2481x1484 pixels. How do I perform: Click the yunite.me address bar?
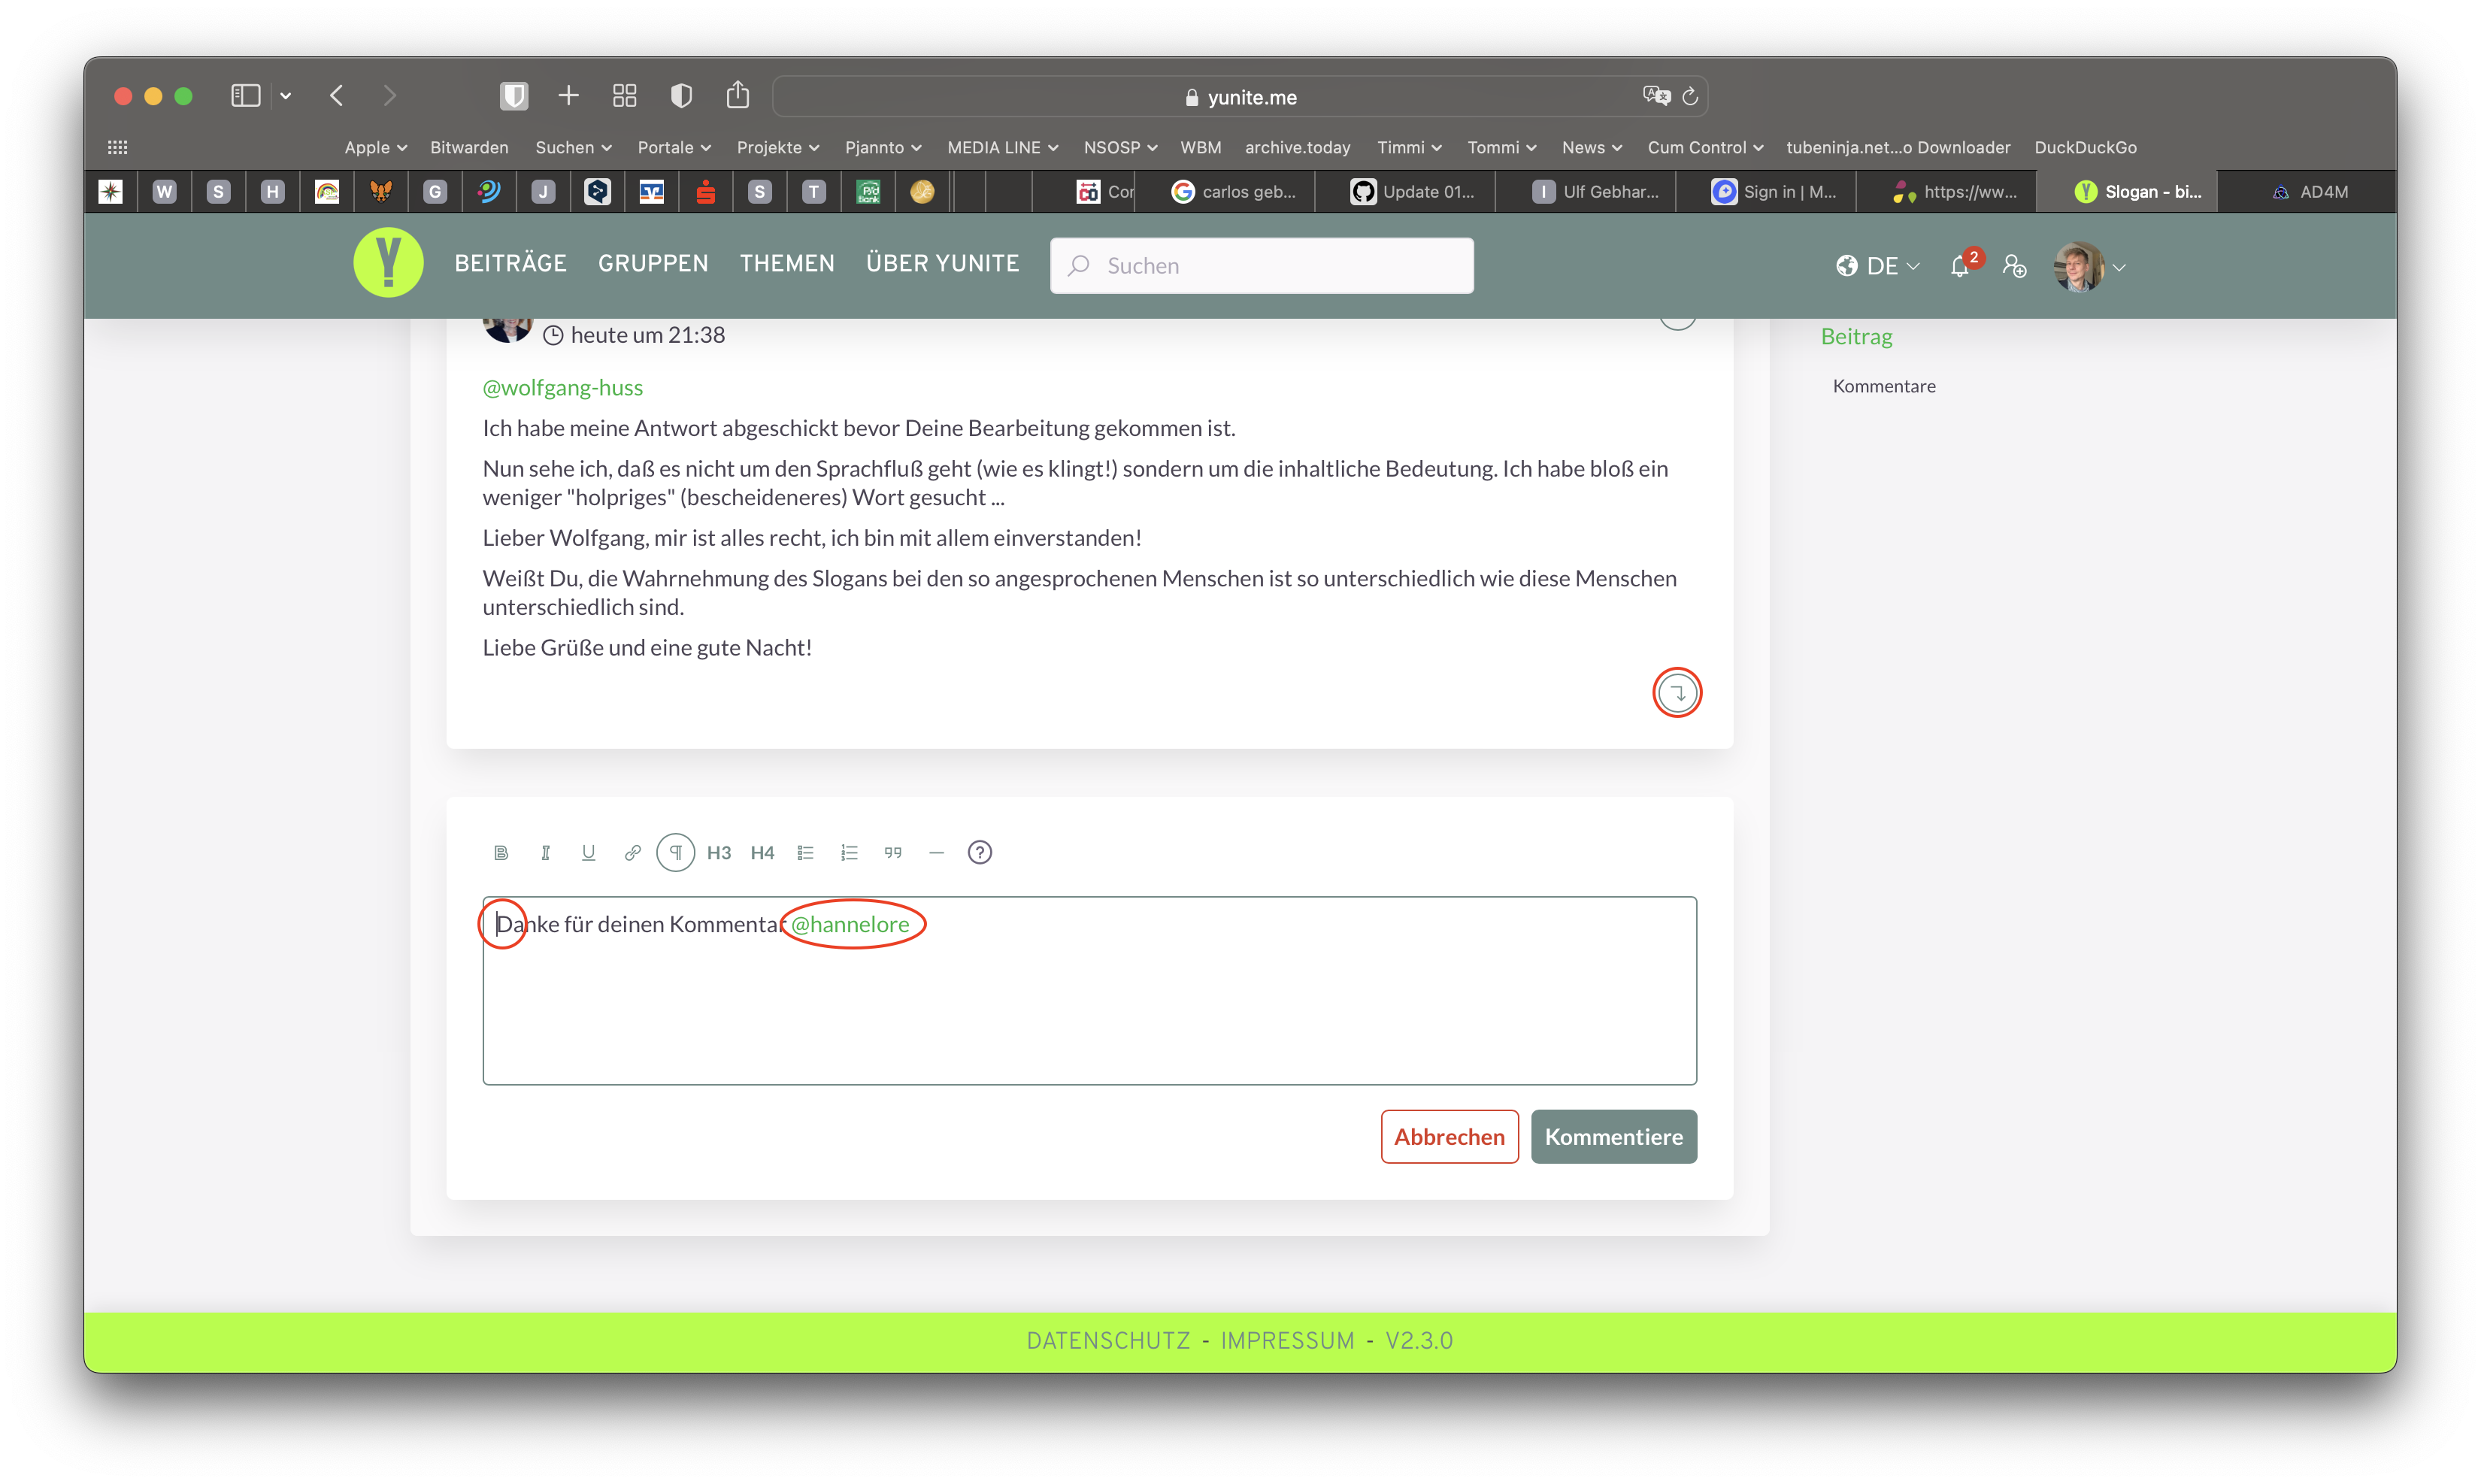pyautogui.click(x=1240, y=96)
